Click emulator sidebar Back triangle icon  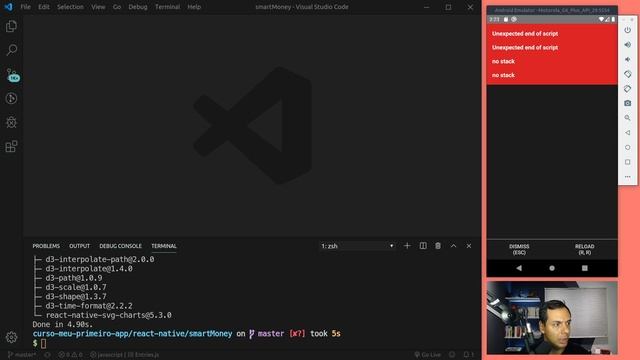627,133
